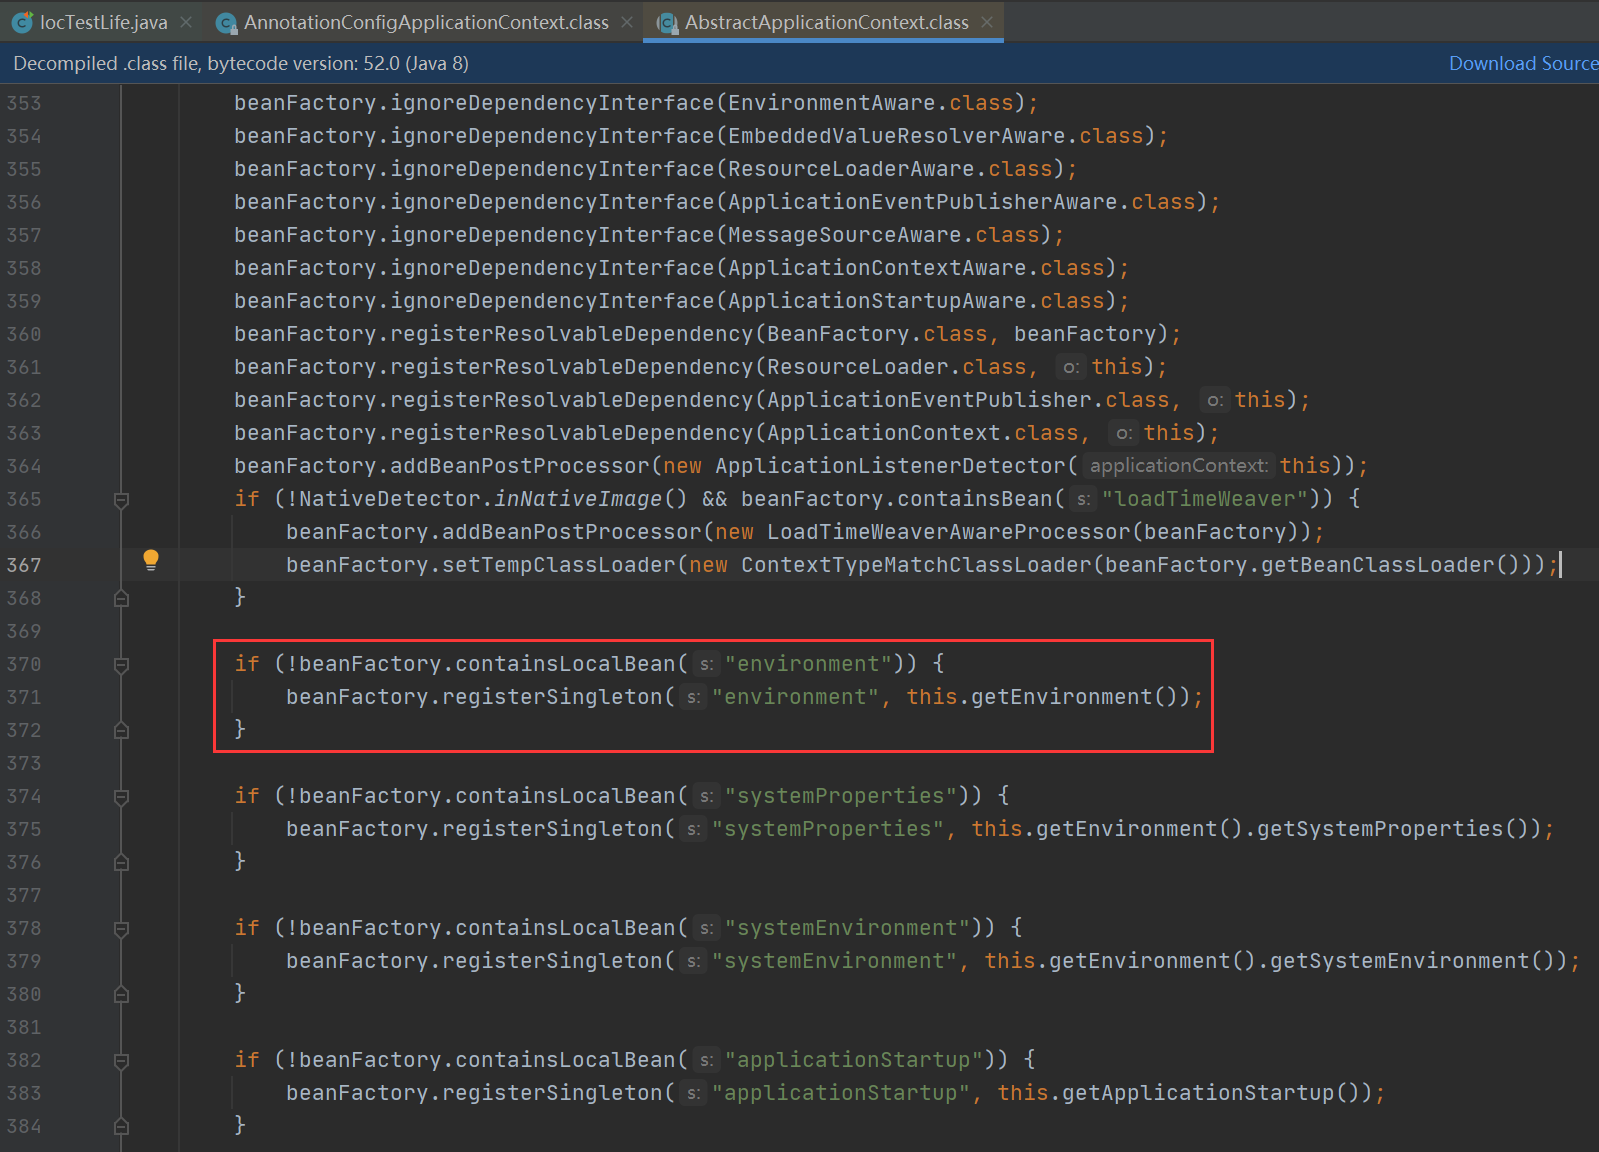Click line number 383 in the gutter

click(24, 1093)
